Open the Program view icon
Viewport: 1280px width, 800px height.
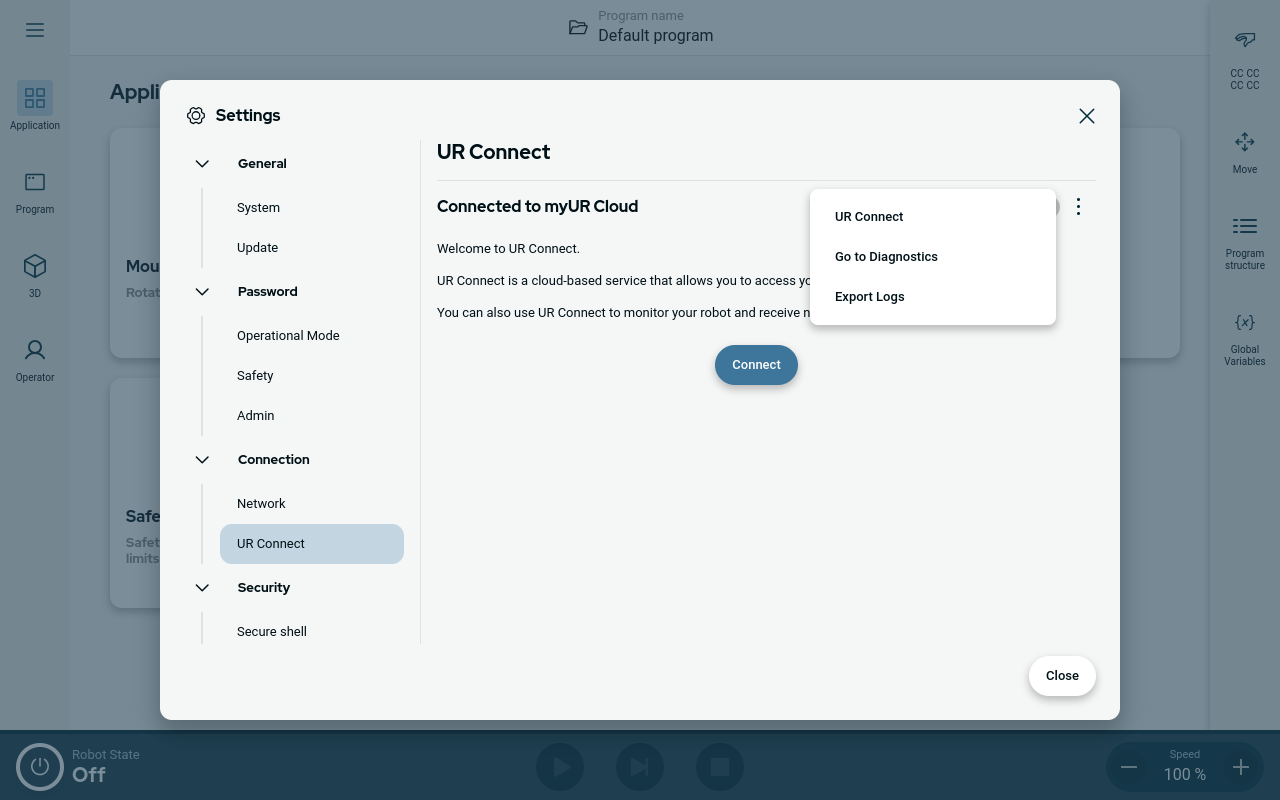click(x=35, y=183)
